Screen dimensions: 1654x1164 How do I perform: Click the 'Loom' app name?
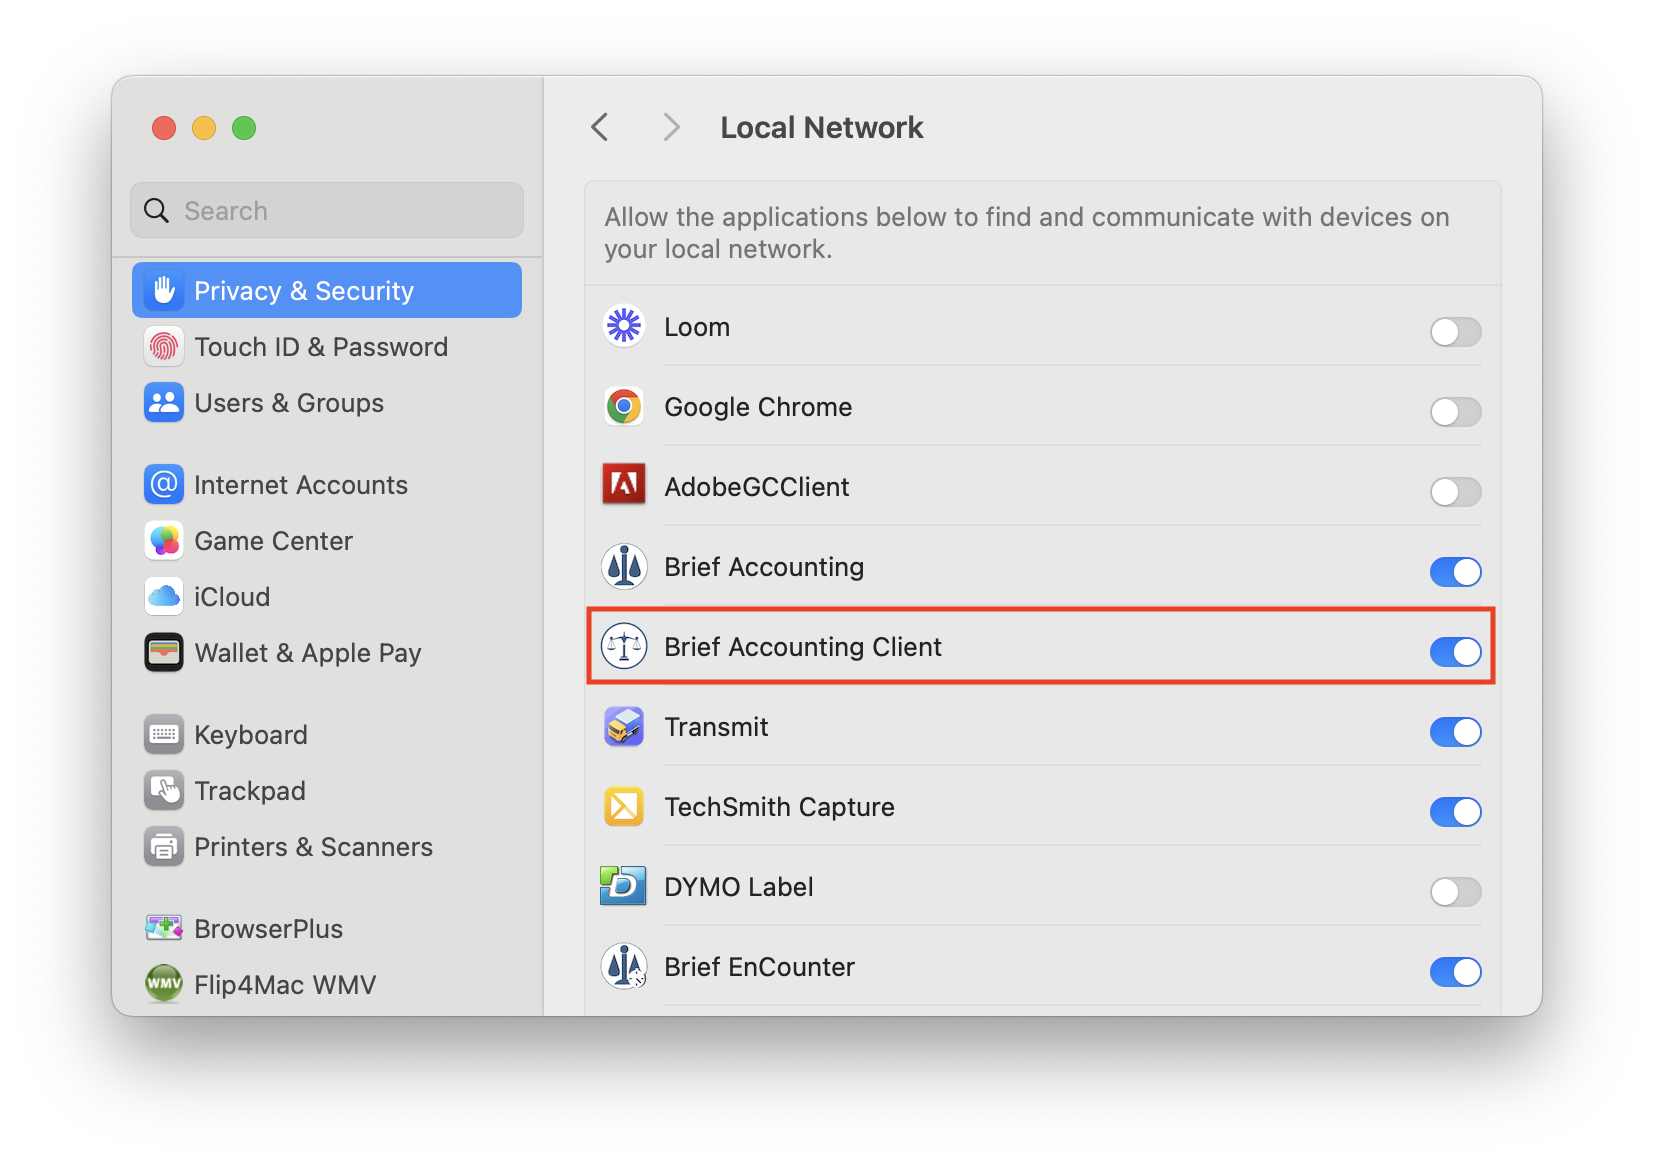pyautogui.click(x=697, y=327)
